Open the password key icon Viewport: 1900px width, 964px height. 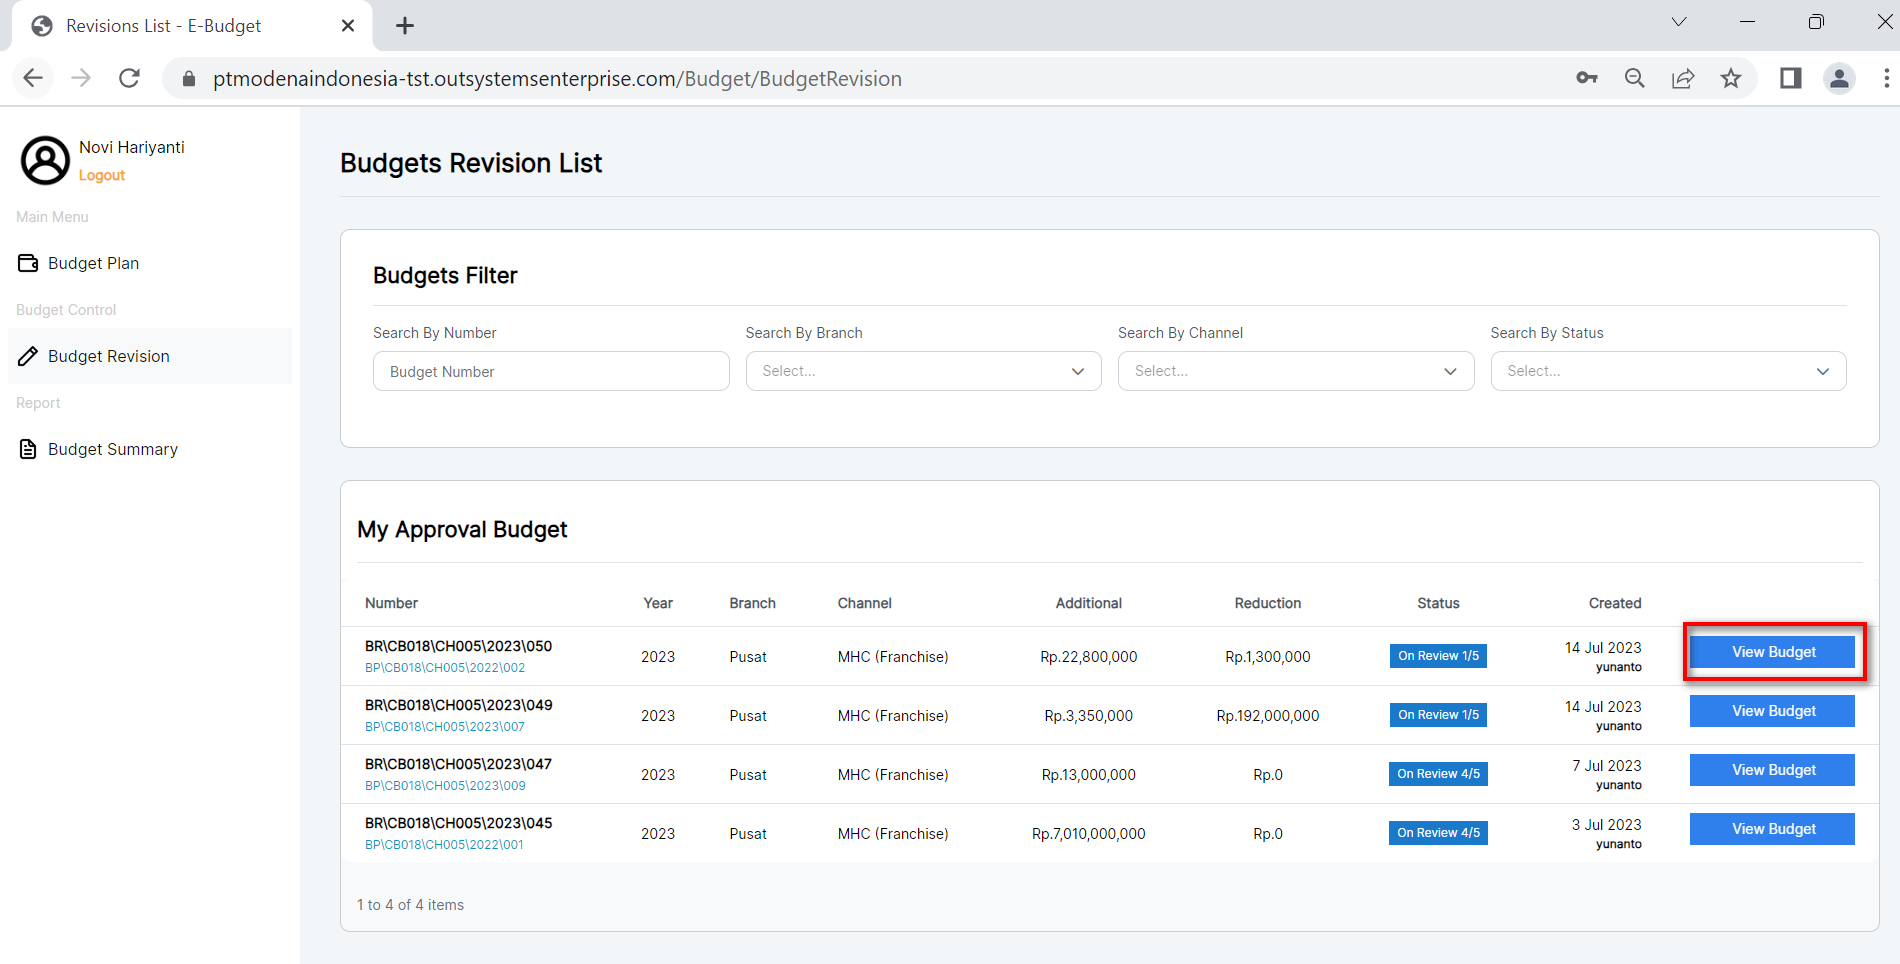(x=1586, y=78)
